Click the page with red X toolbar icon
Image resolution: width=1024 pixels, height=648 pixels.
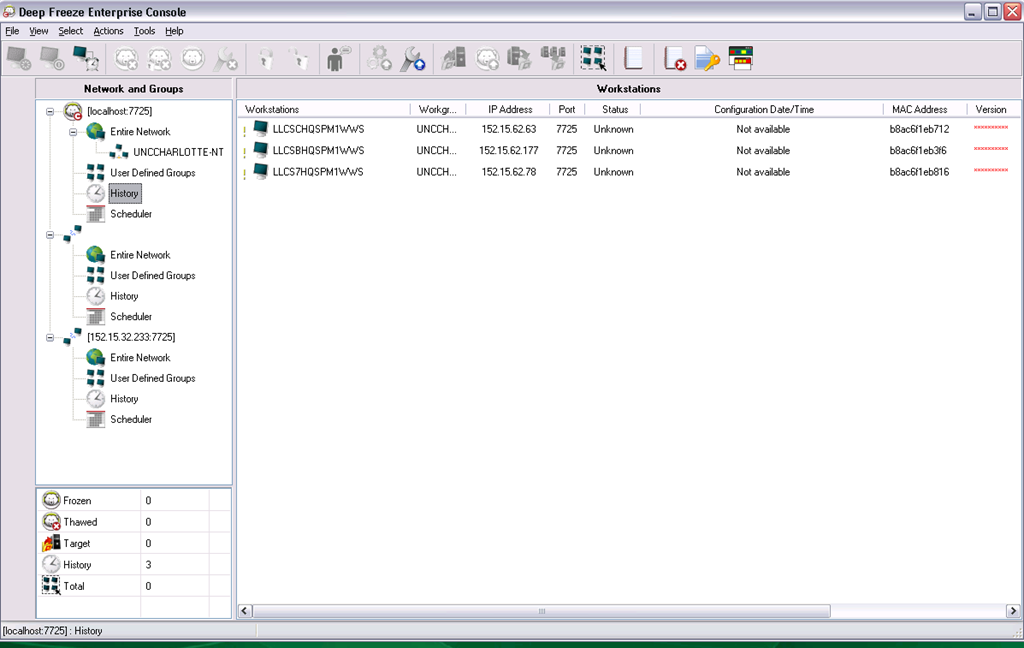click(x=675, y=59)
